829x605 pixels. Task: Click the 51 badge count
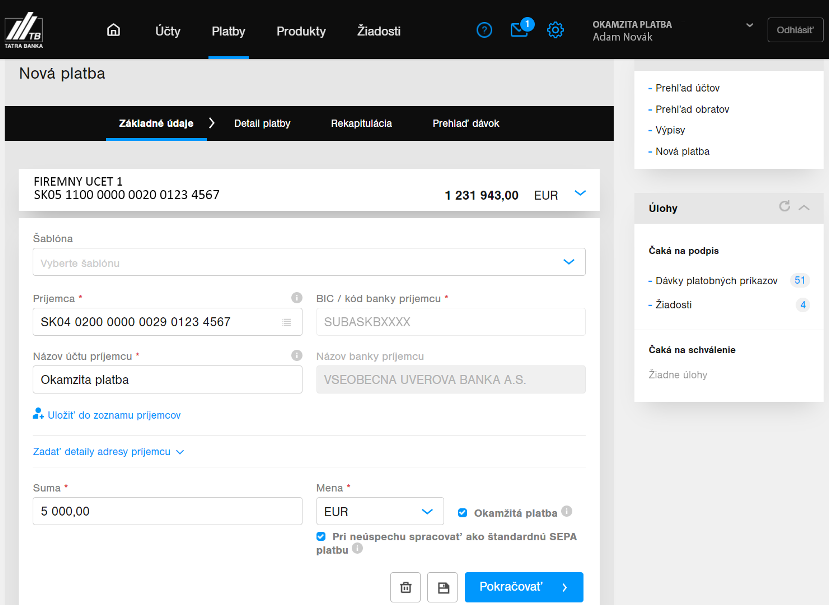click(x=799, y=280)
